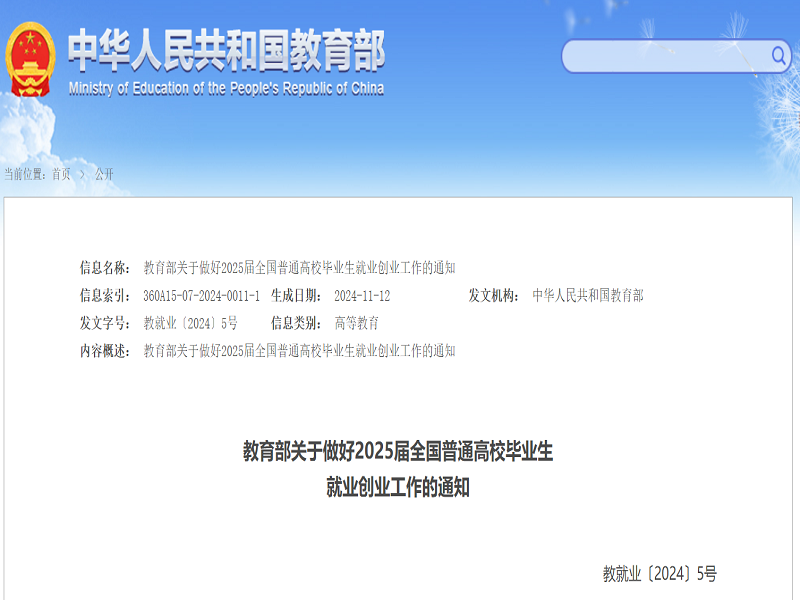800x600 pixels.
Task: Click the 信息类别 value 高等教育
Action: tap(357, 323)
